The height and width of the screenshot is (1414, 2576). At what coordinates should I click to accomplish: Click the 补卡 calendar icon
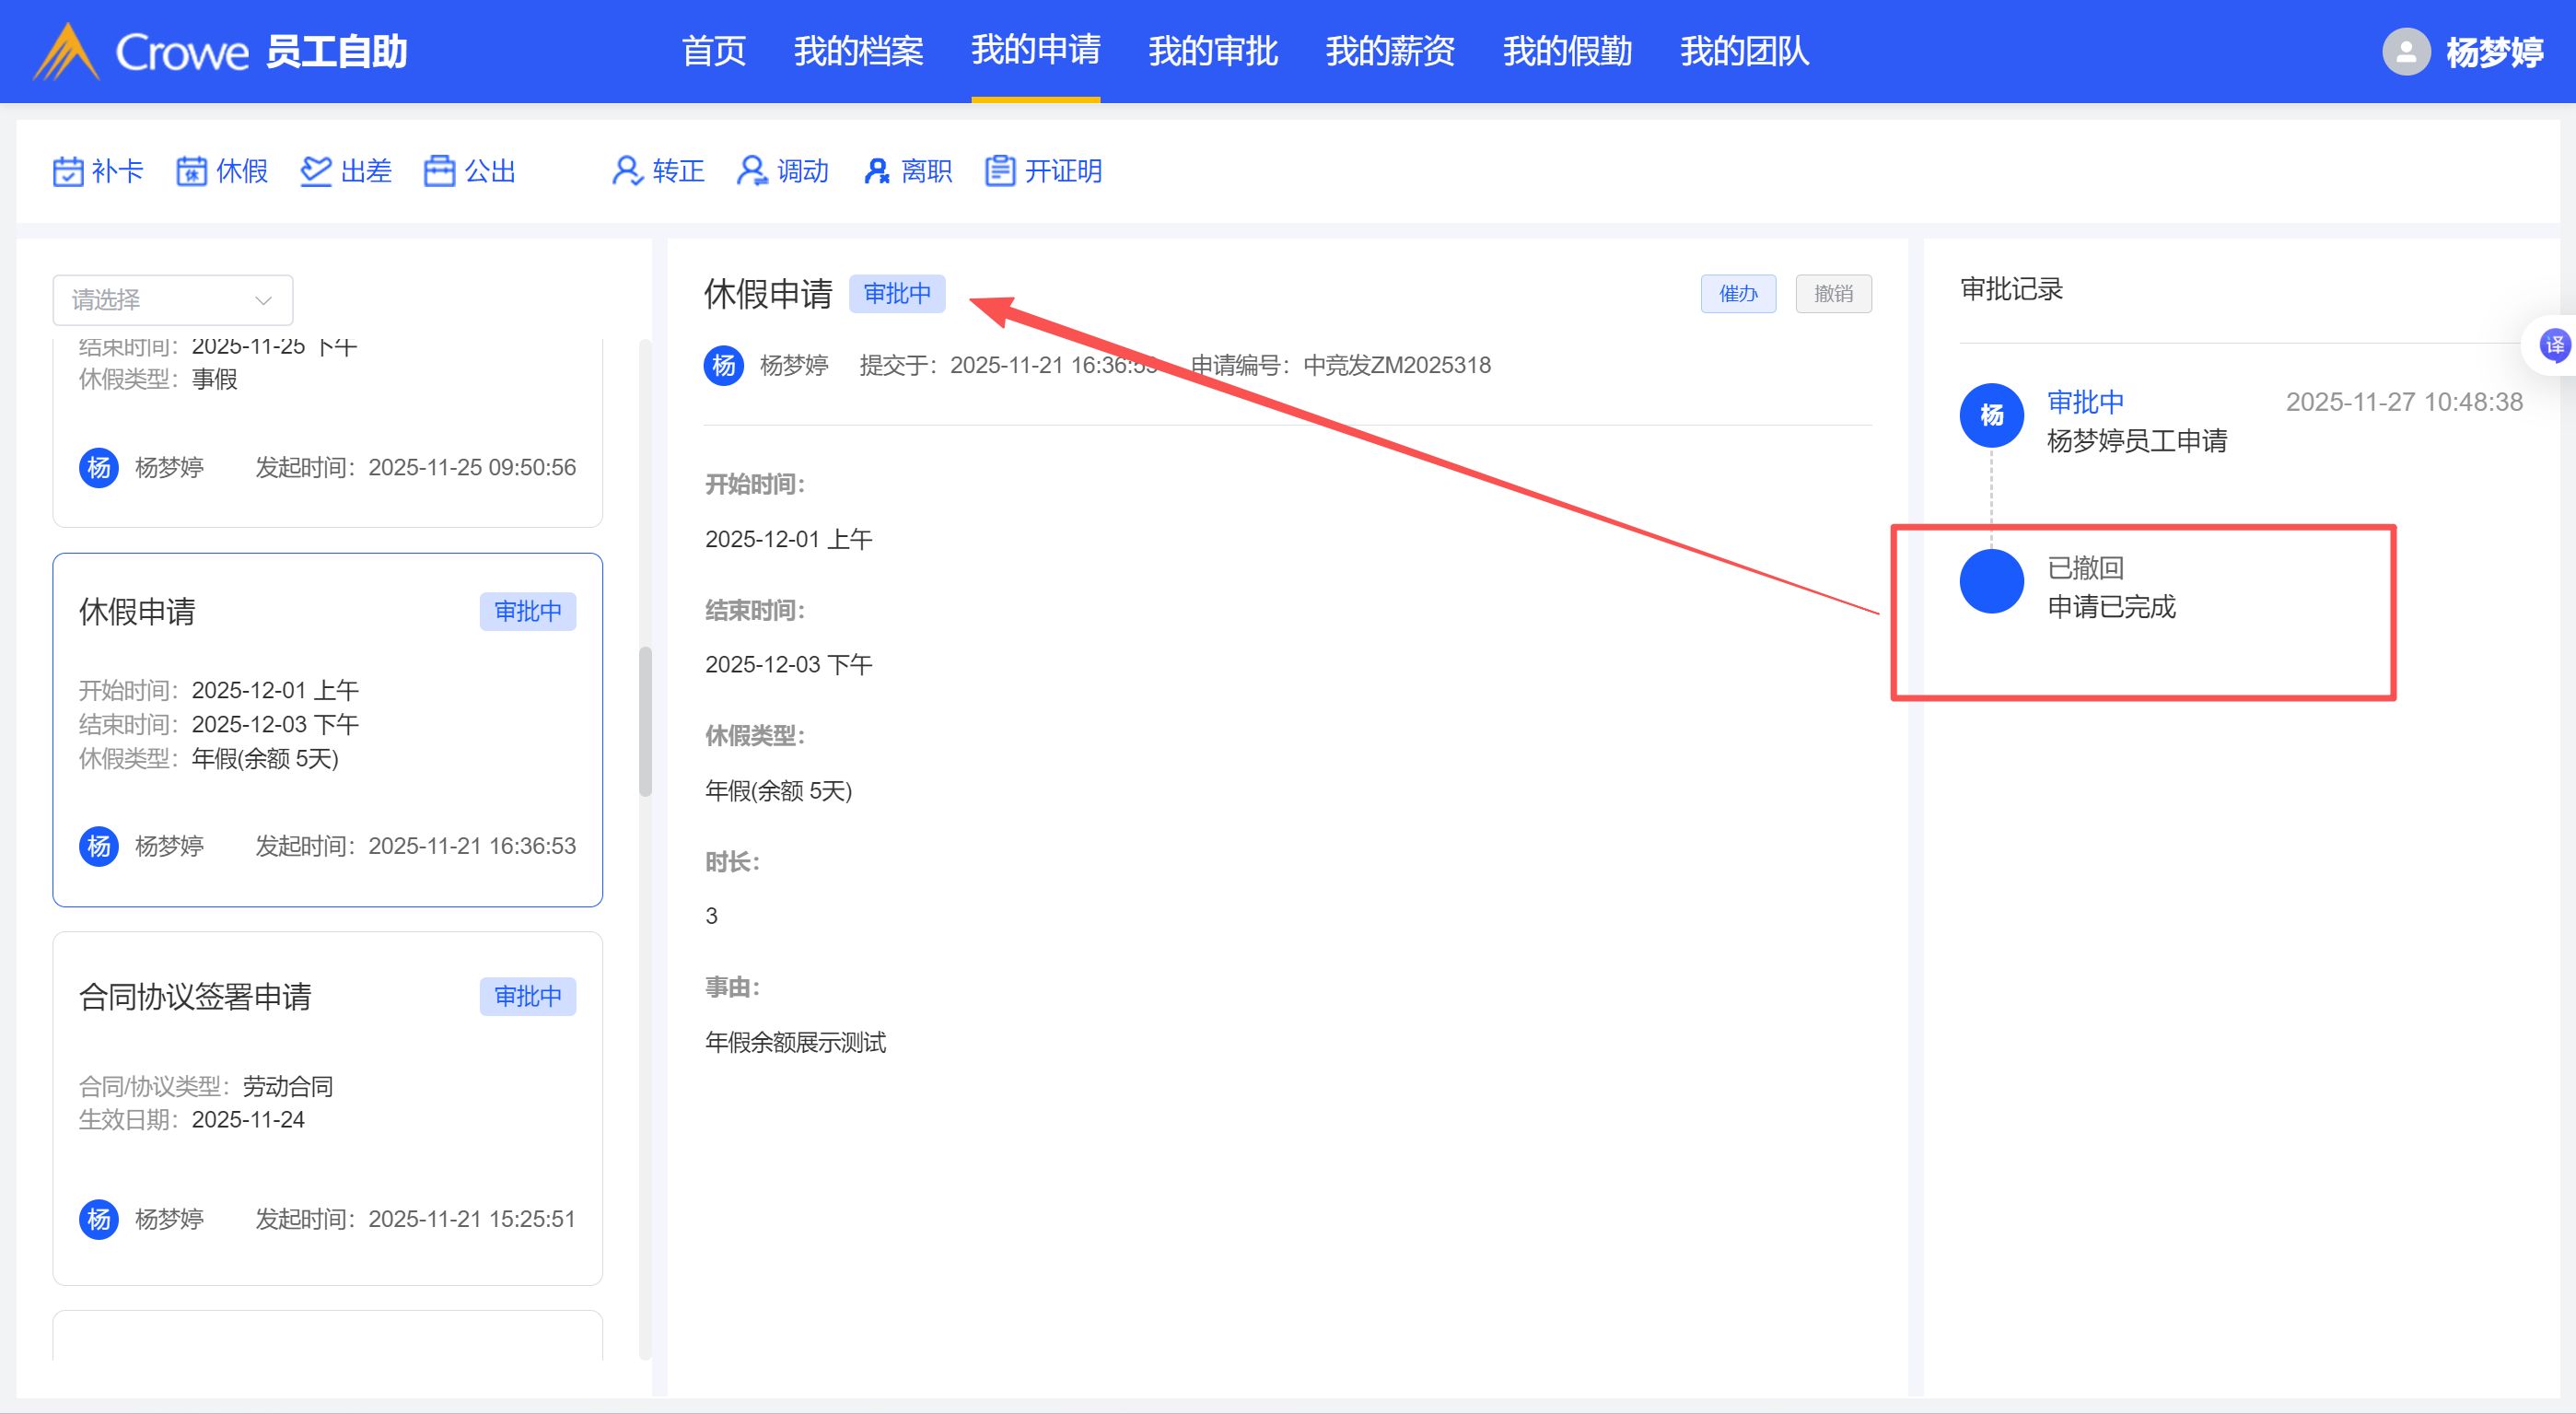click(x=68, y=171)
